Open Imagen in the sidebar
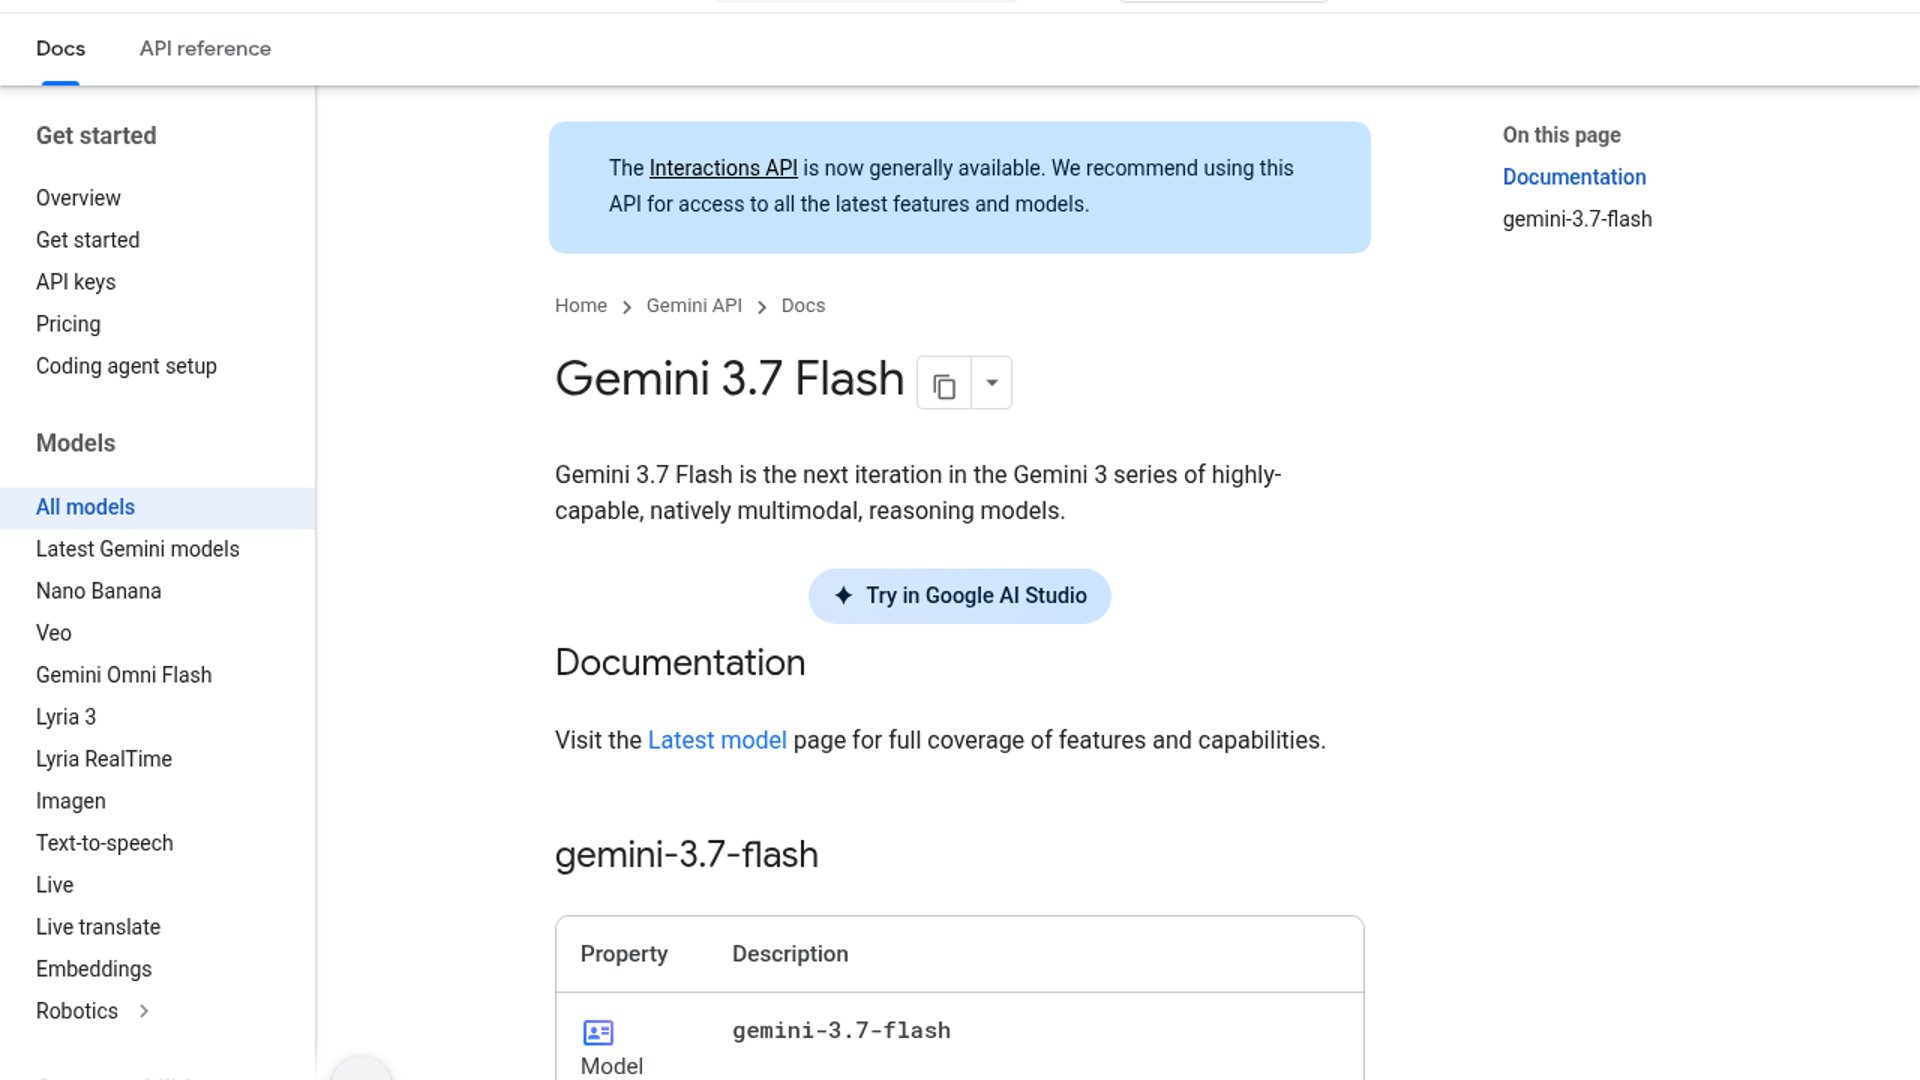The width and height of the screenshot is (1920, 1080). 71,801
